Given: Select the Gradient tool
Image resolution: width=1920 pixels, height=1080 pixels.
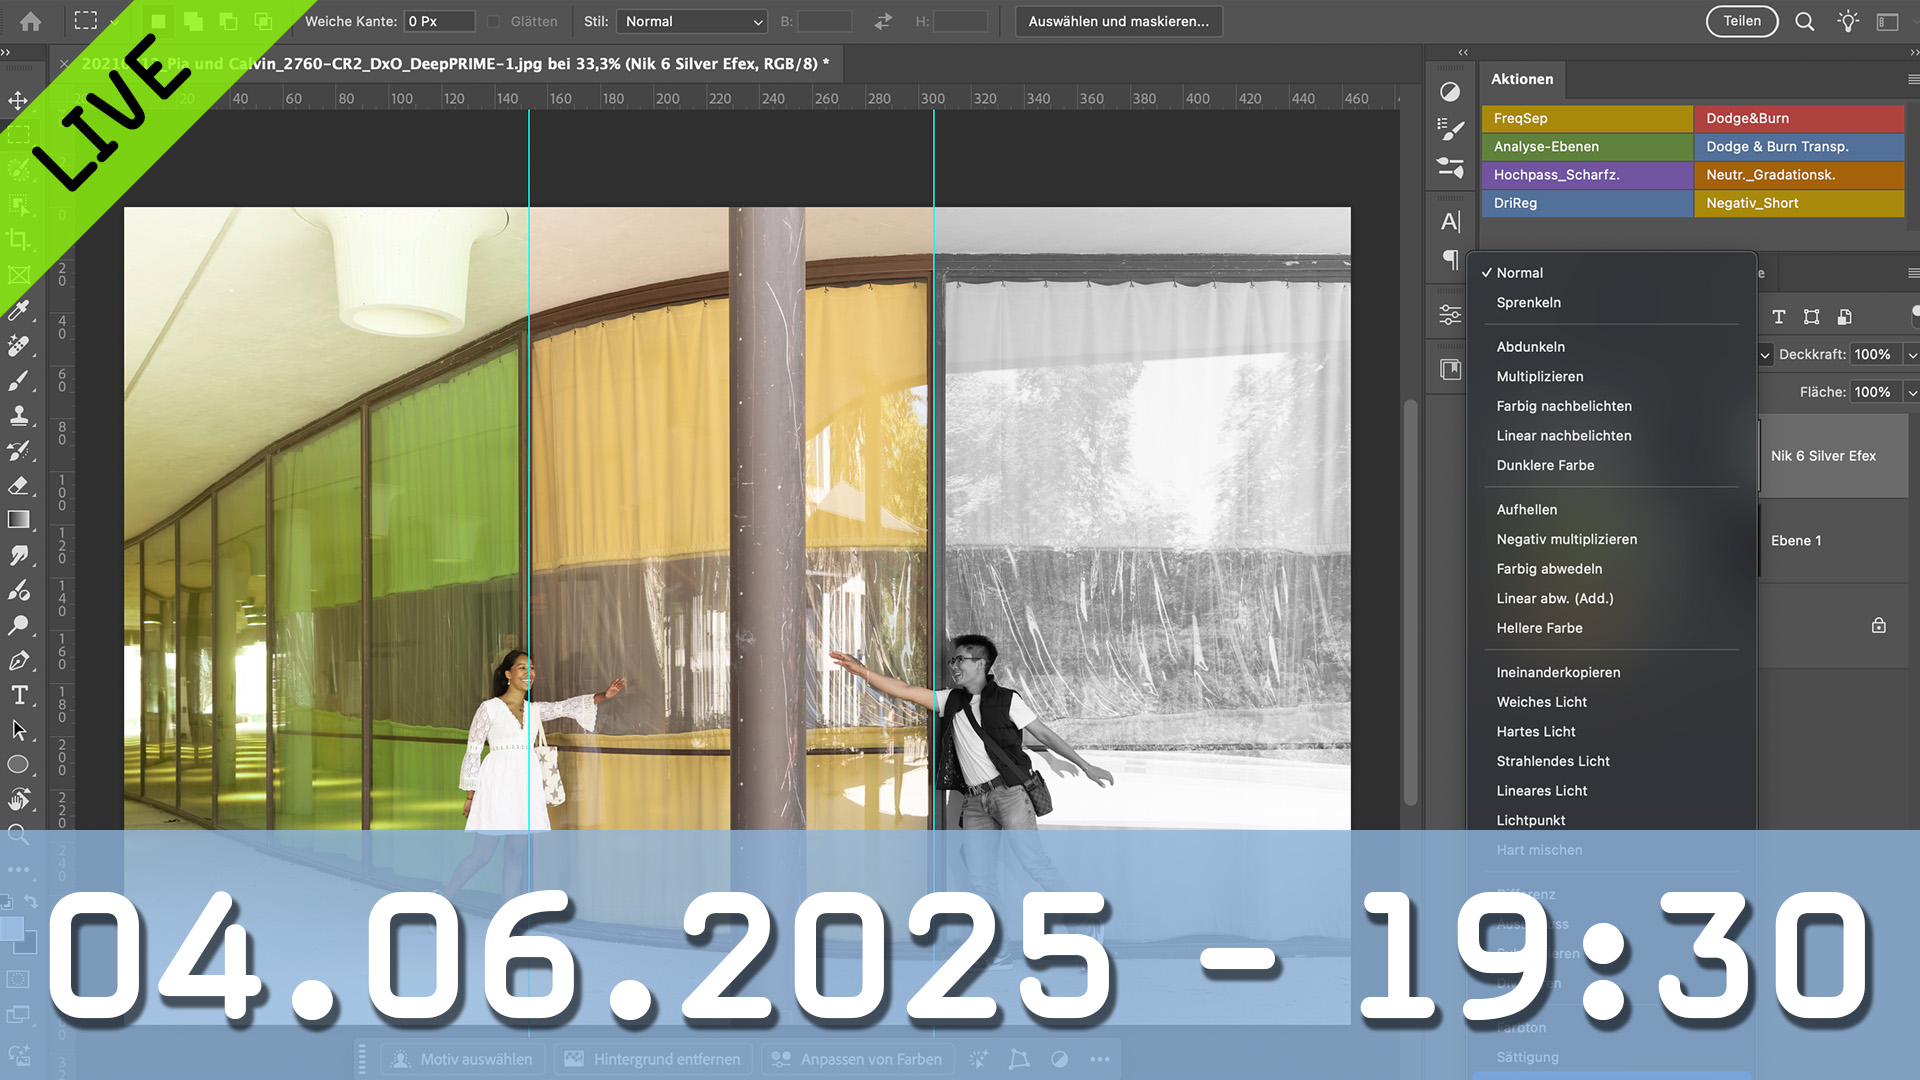Looking at the screenshot, I should pyautogui.click(x=18, y=520).
